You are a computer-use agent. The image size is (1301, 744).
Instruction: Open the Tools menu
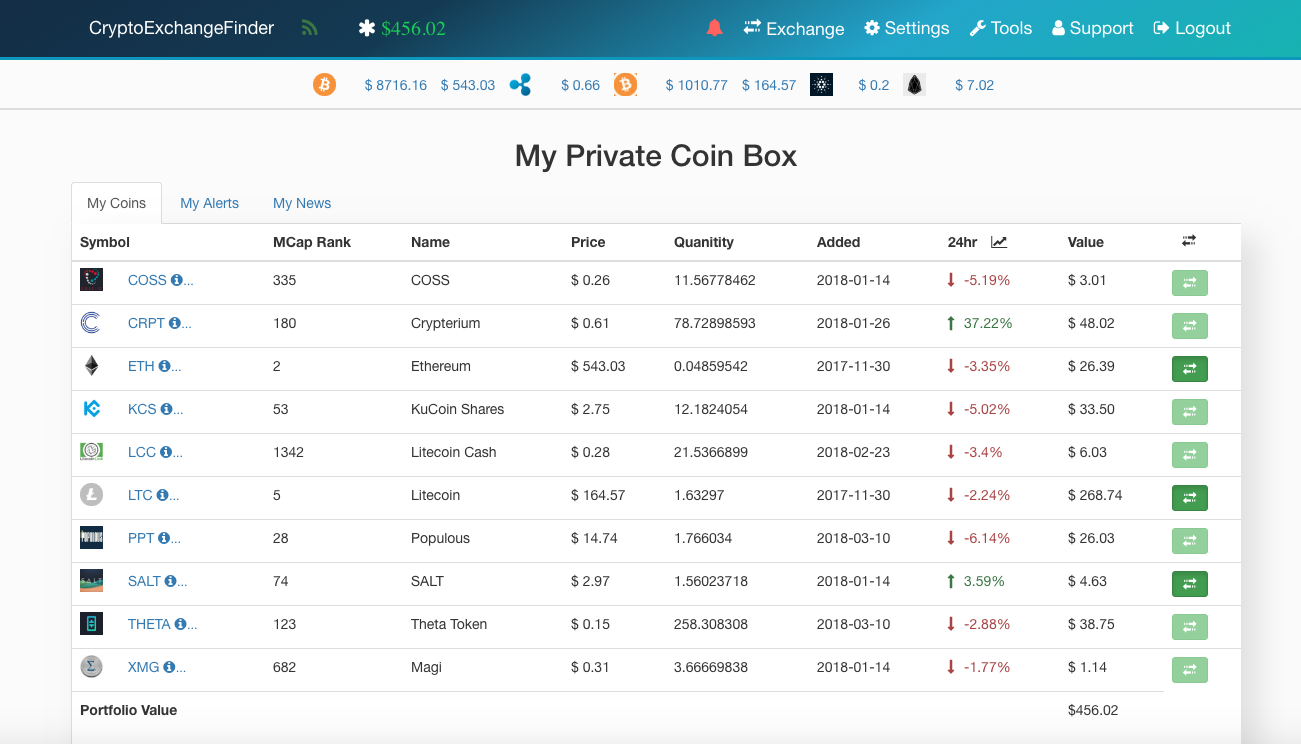[x=1001, y=28]
